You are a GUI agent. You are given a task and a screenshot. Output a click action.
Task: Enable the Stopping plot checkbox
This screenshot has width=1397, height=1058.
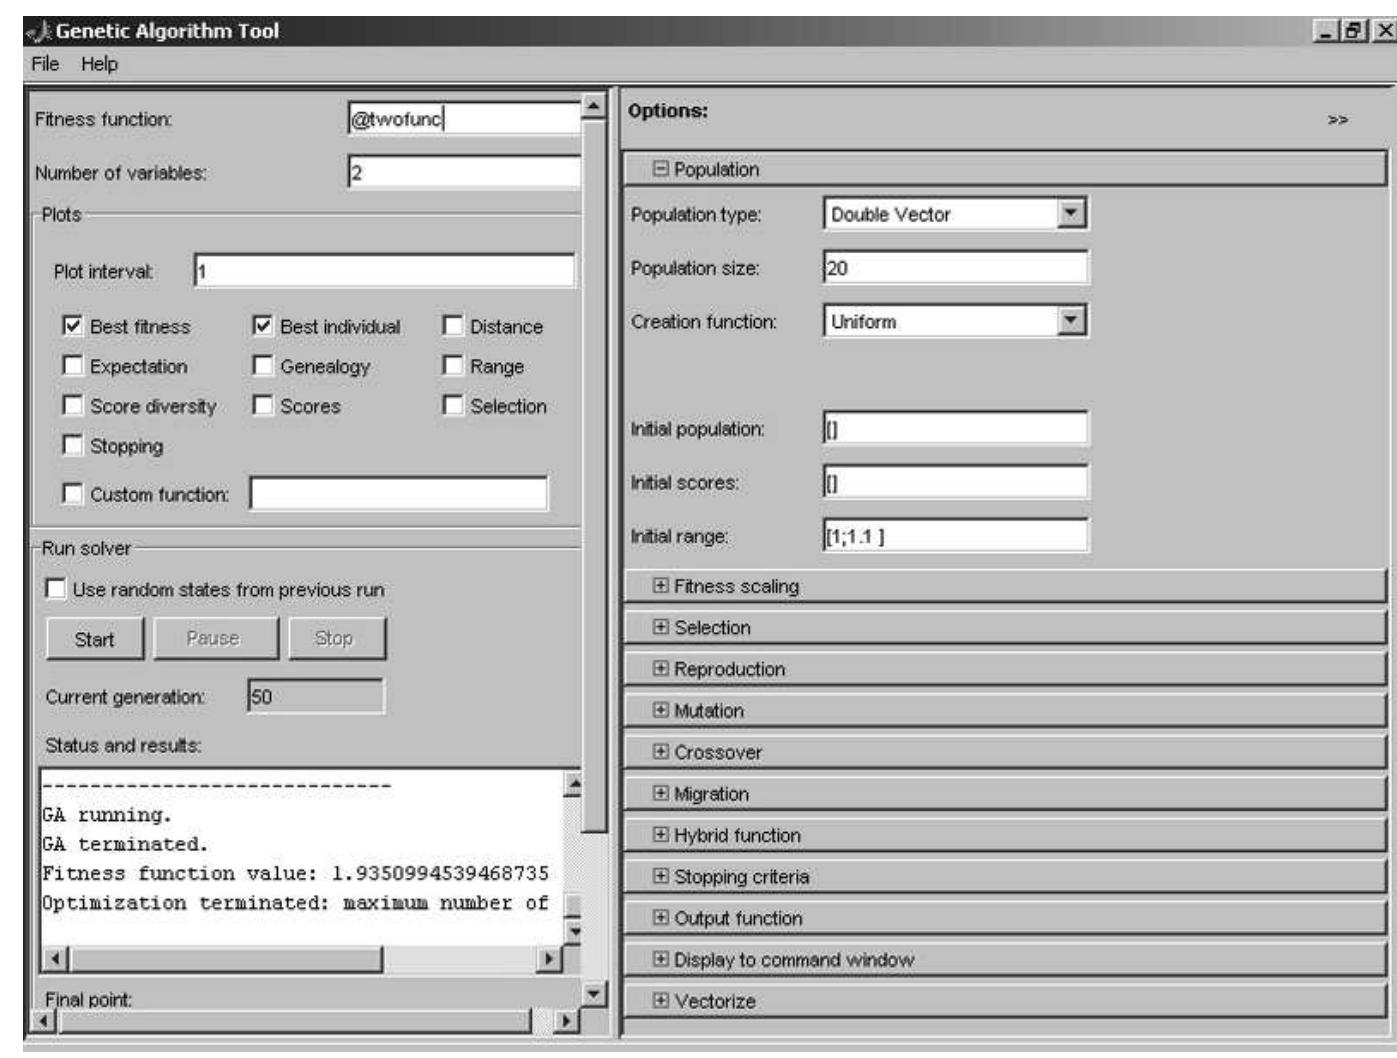pyautogui.click(x=73, y=445)
